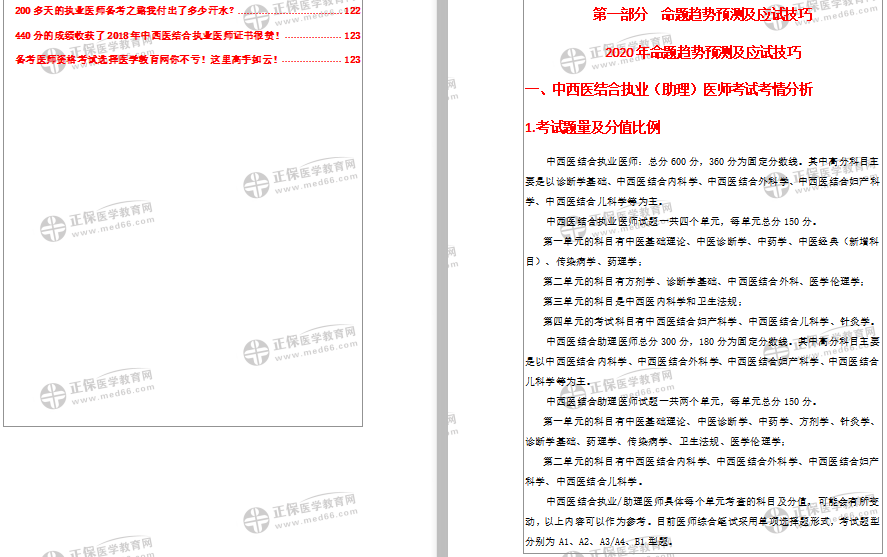The width and height of the screenshot is (887, 557).
Task: Click heading "第一部分 命题趋势预测及应试技巧"
Action: [x=702, y=15]
